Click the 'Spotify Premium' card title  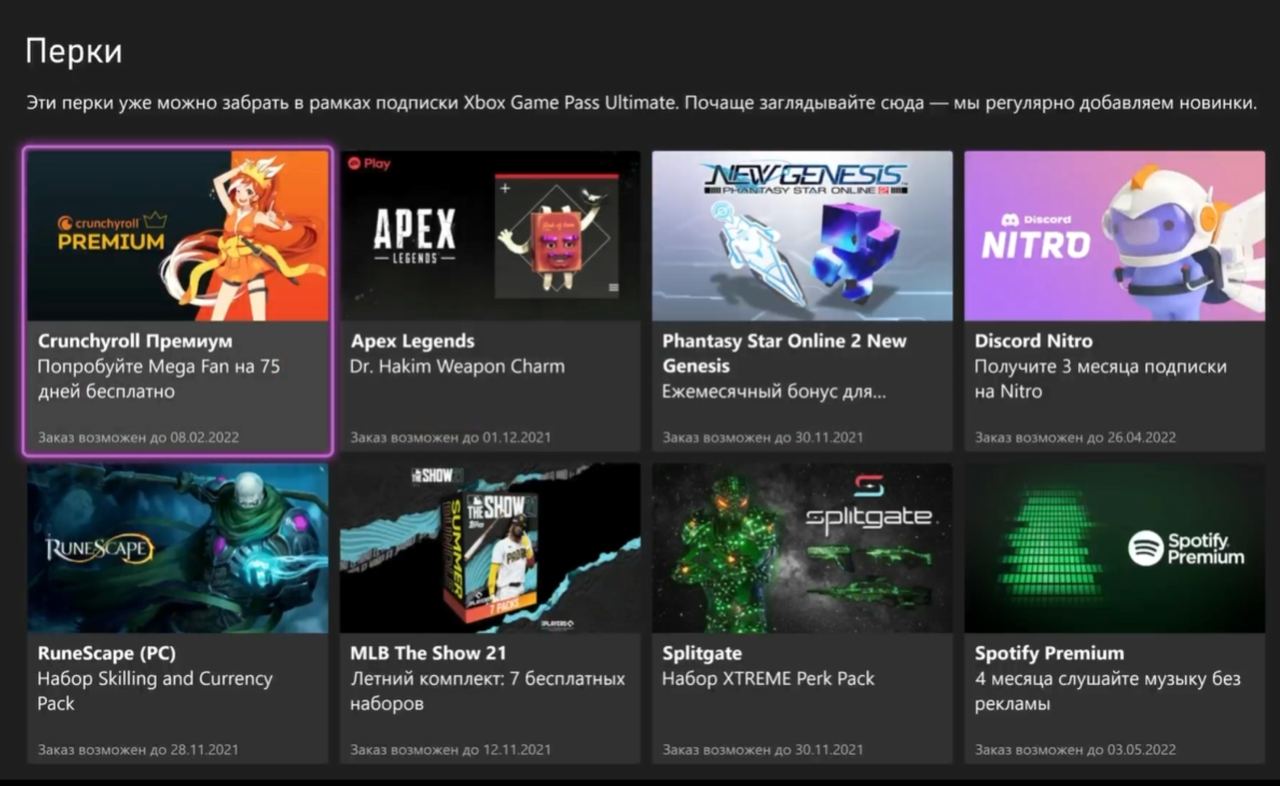(x=1049, y=653)
